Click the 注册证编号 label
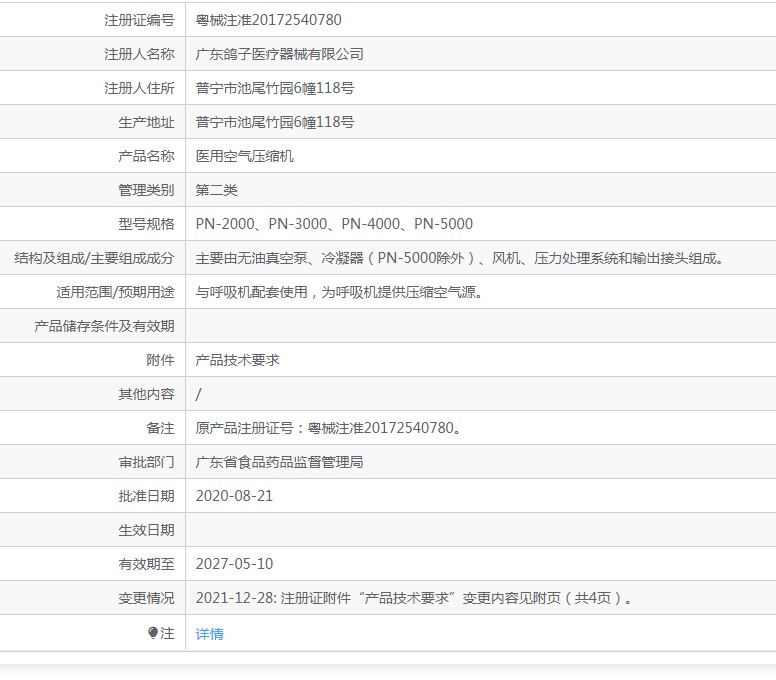 pos(139,20)
